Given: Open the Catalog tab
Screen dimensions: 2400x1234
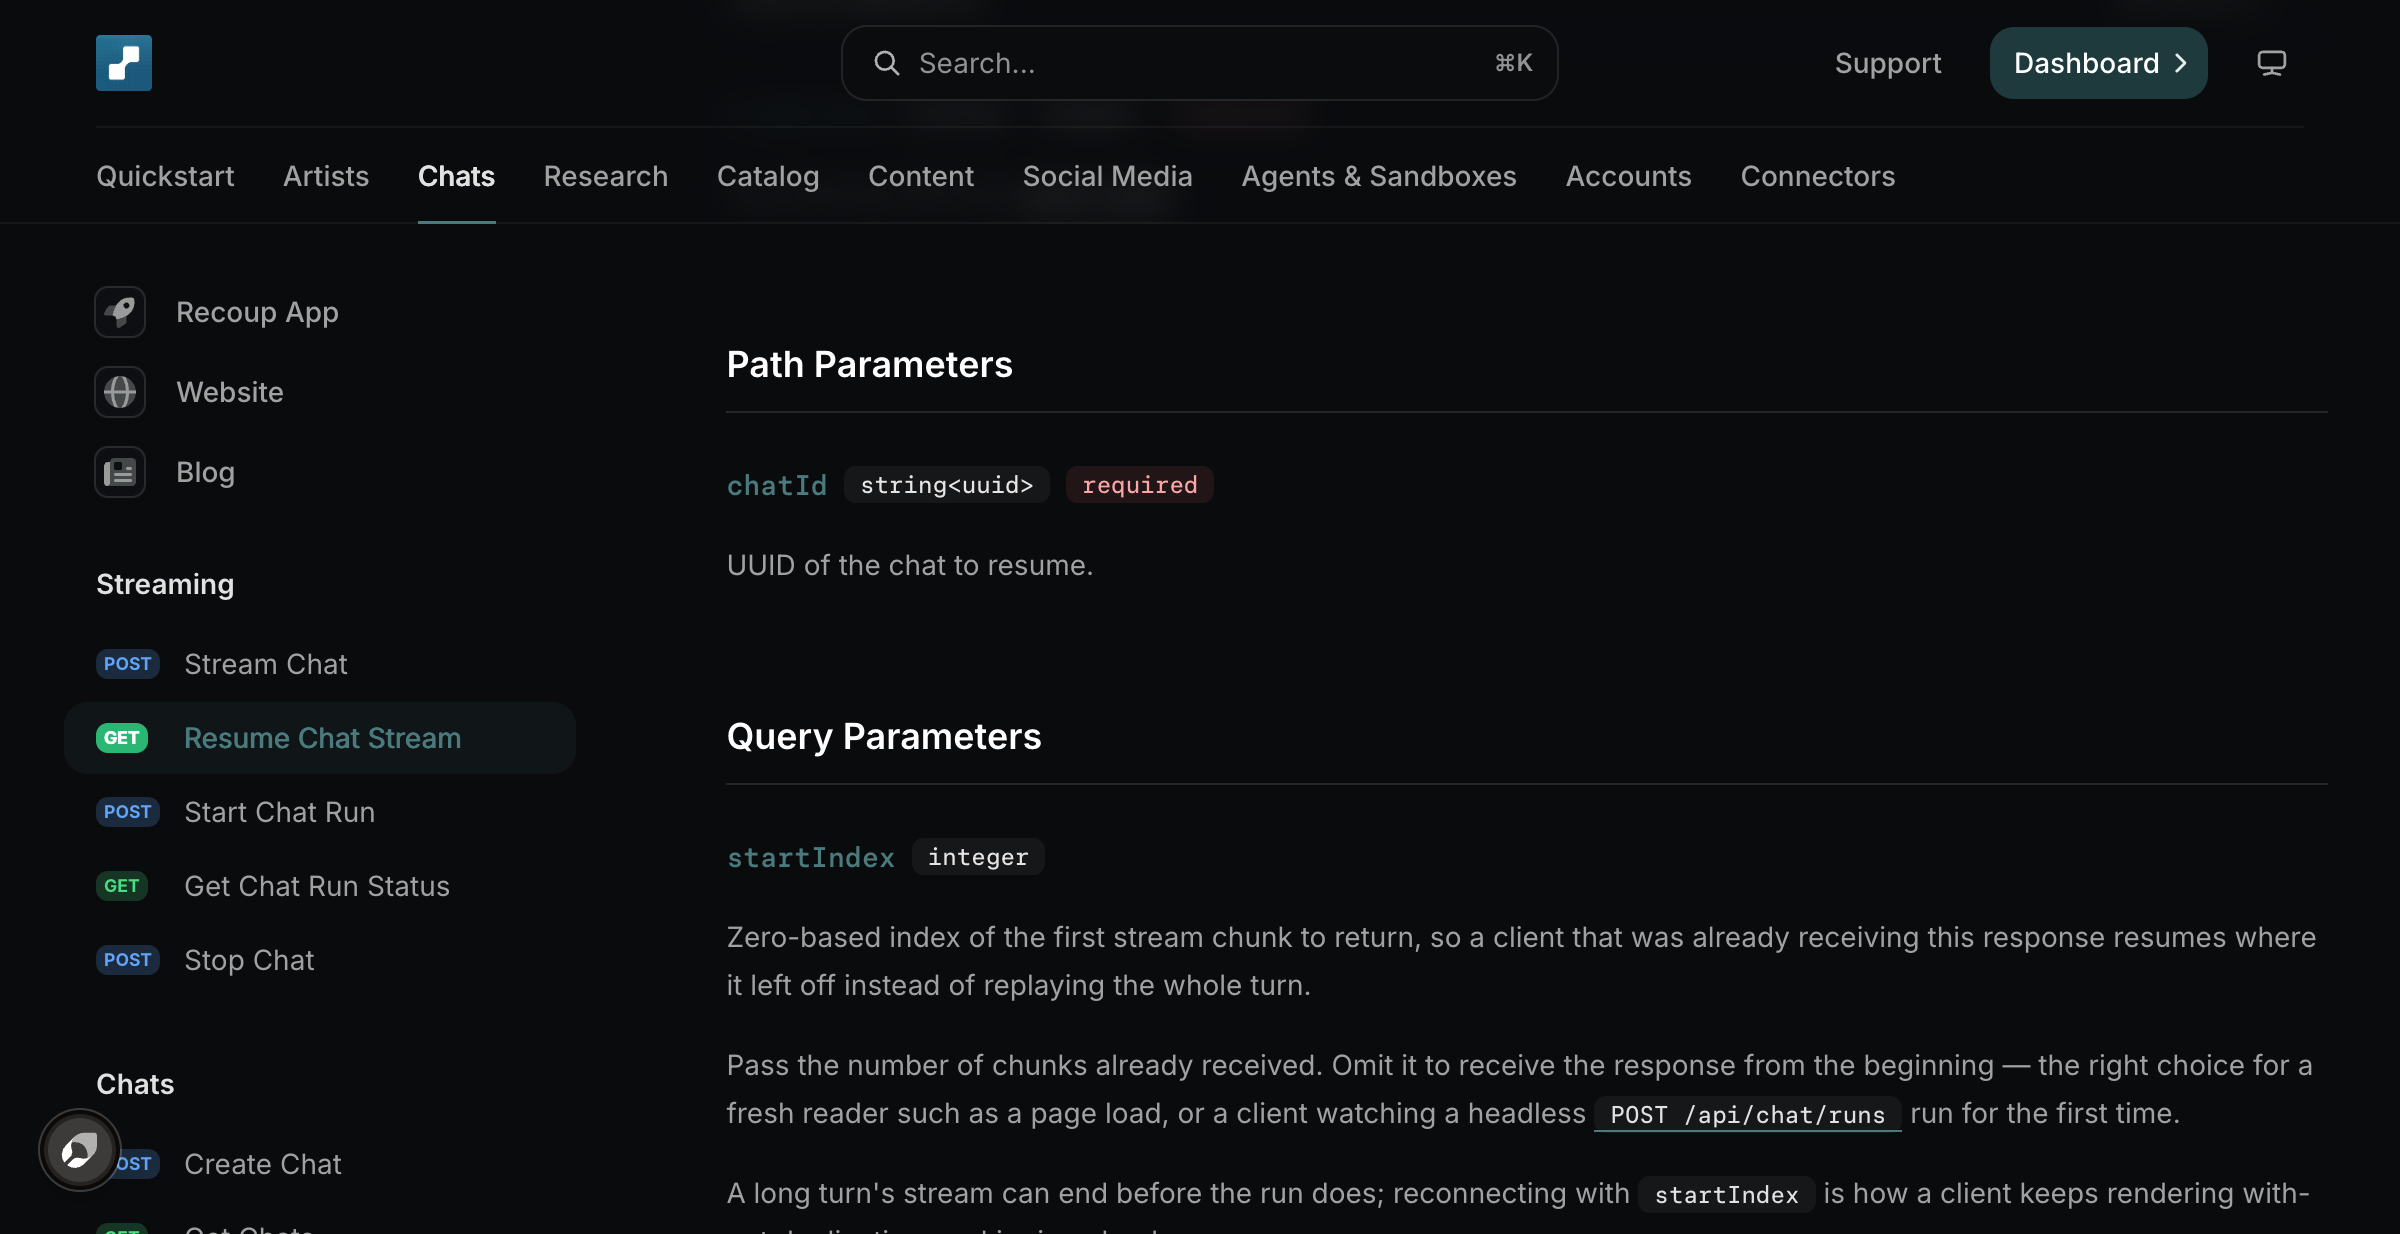Looking at the screenshot, I should (x=768, y=176).
